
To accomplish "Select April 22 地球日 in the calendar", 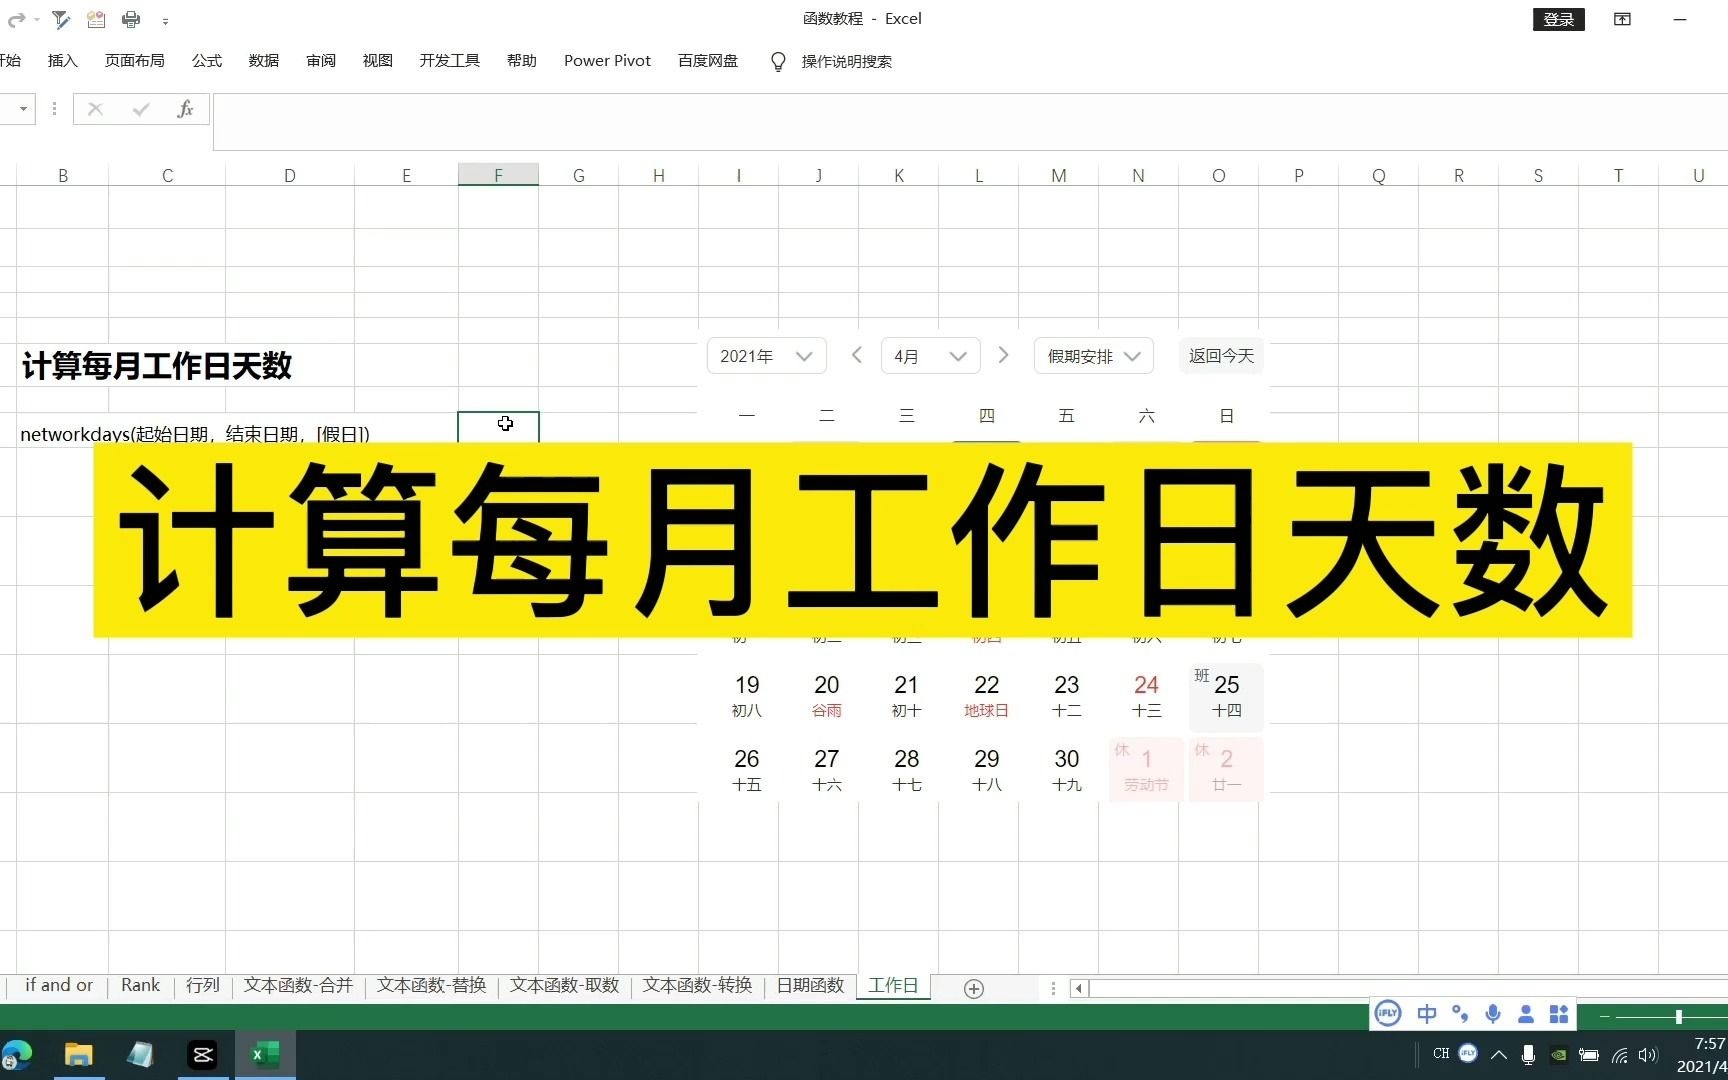I will [987, 696].
